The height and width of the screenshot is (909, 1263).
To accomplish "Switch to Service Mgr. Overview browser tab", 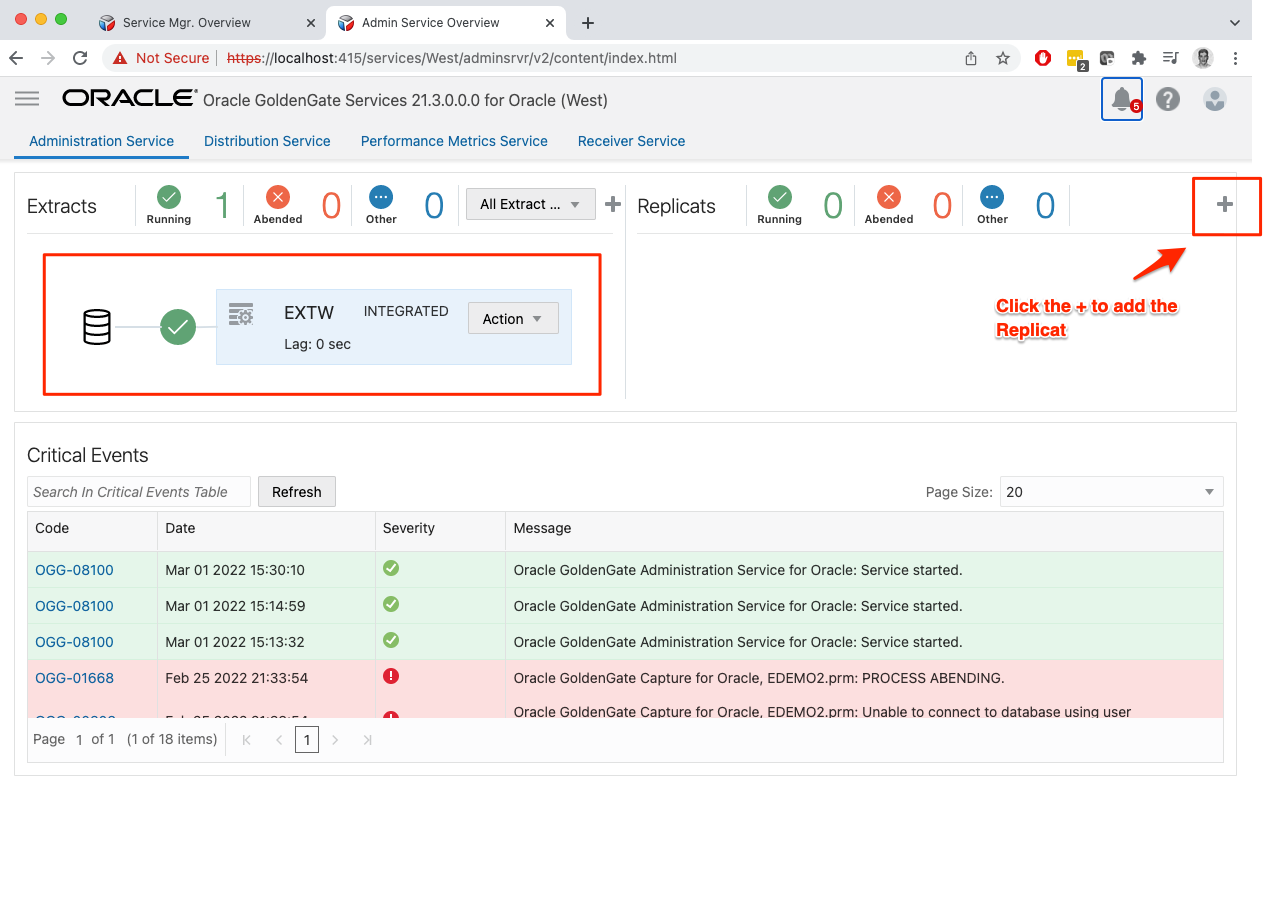I will [187, 22].
